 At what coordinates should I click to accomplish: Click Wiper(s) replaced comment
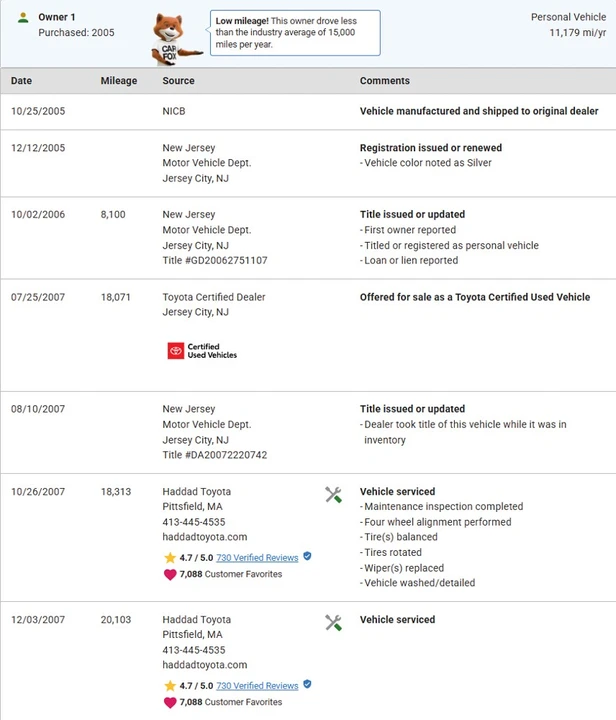tap(403, 568)
